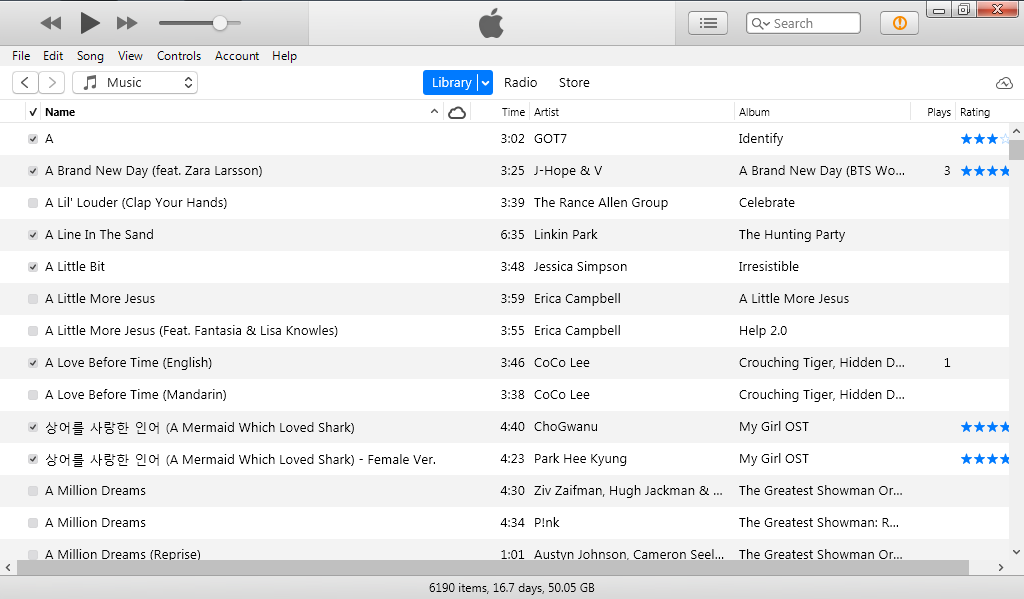Click the Play button
Screen dimensions: 1024x599
[x=90, y=22]
